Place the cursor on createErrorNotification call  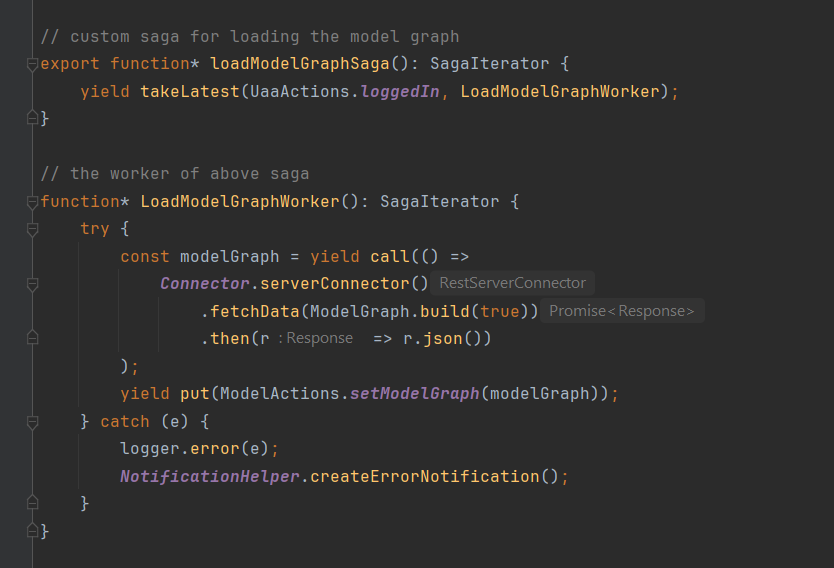425,477
